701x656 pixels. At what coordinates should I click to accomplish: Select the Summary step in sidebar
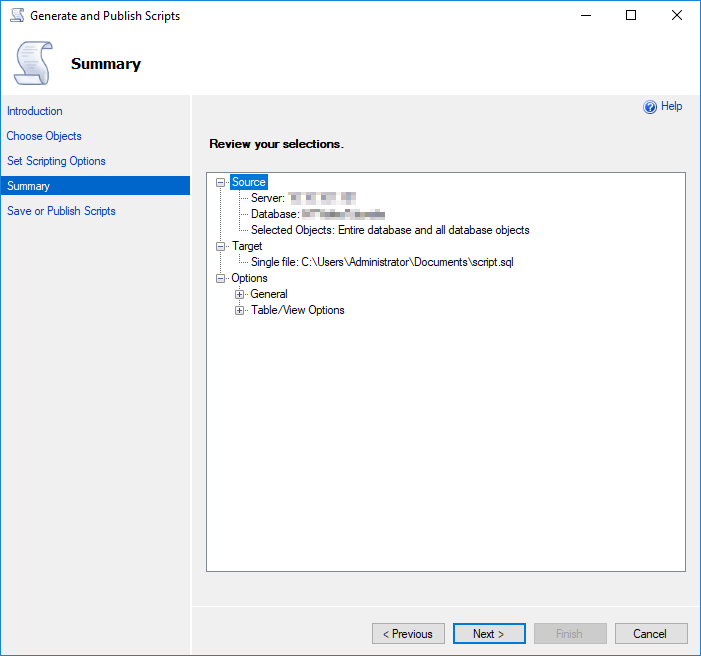pyautogui.click(x=95, y=186)
